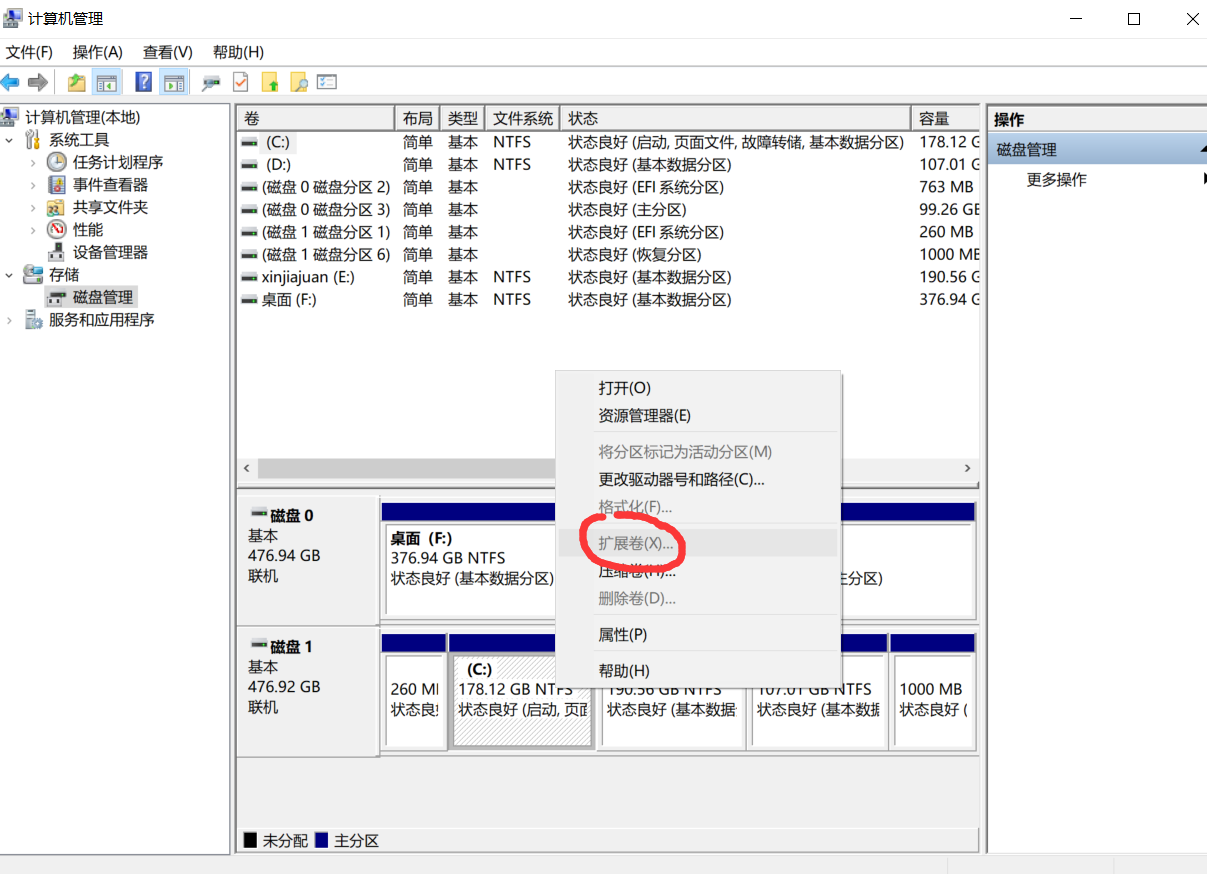This screenshot has height=874, width=1207.
Task: Select 更改驱动器号和路径(C)... in context menu
Action: [x=698, y=480]
